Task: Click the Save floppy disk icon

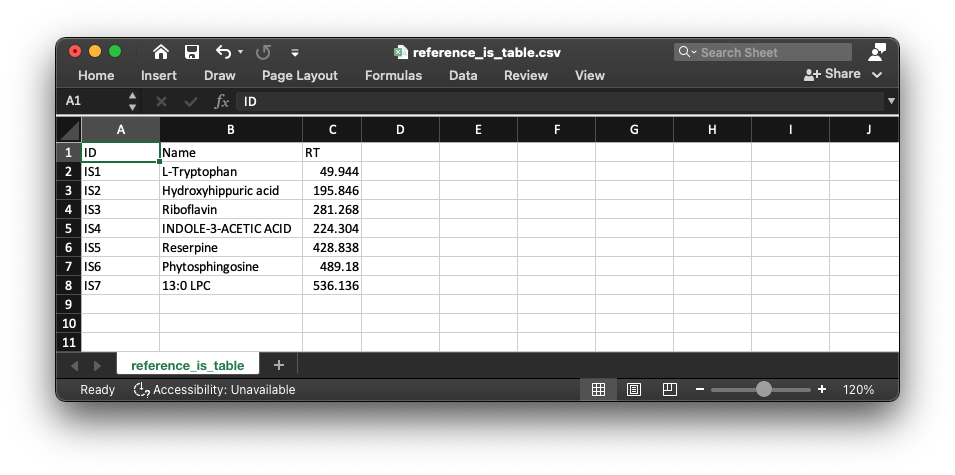Action: (192, 52)
